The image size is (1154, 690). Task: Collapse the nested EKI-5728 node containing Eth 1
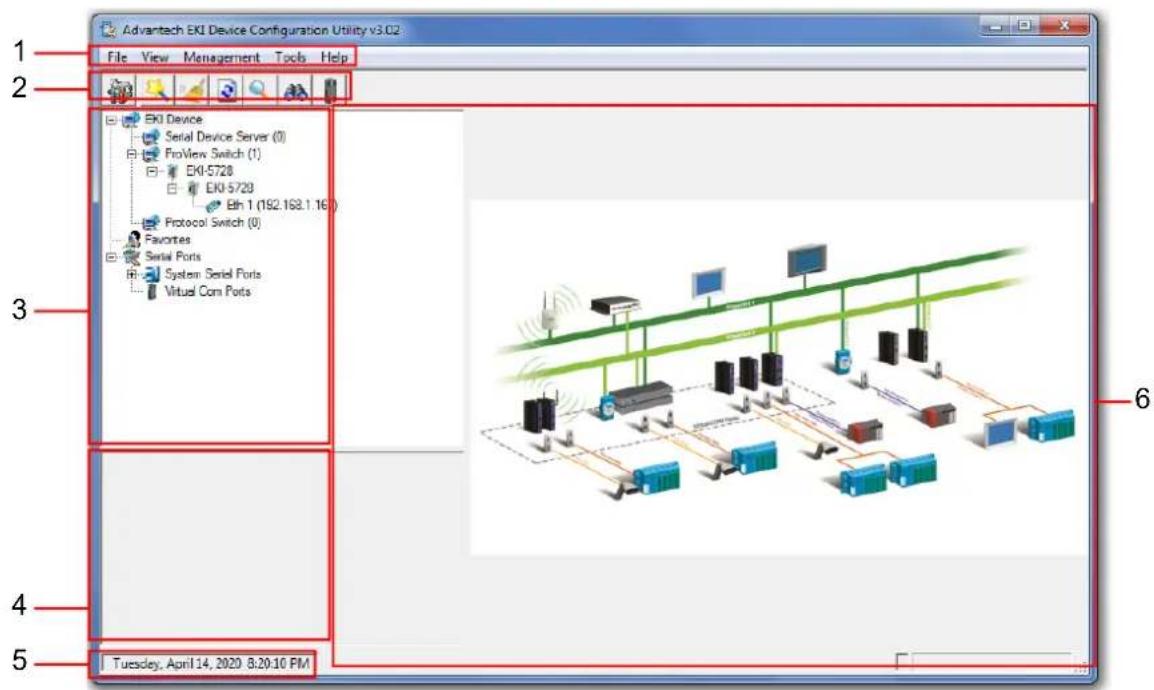point(171,188)
